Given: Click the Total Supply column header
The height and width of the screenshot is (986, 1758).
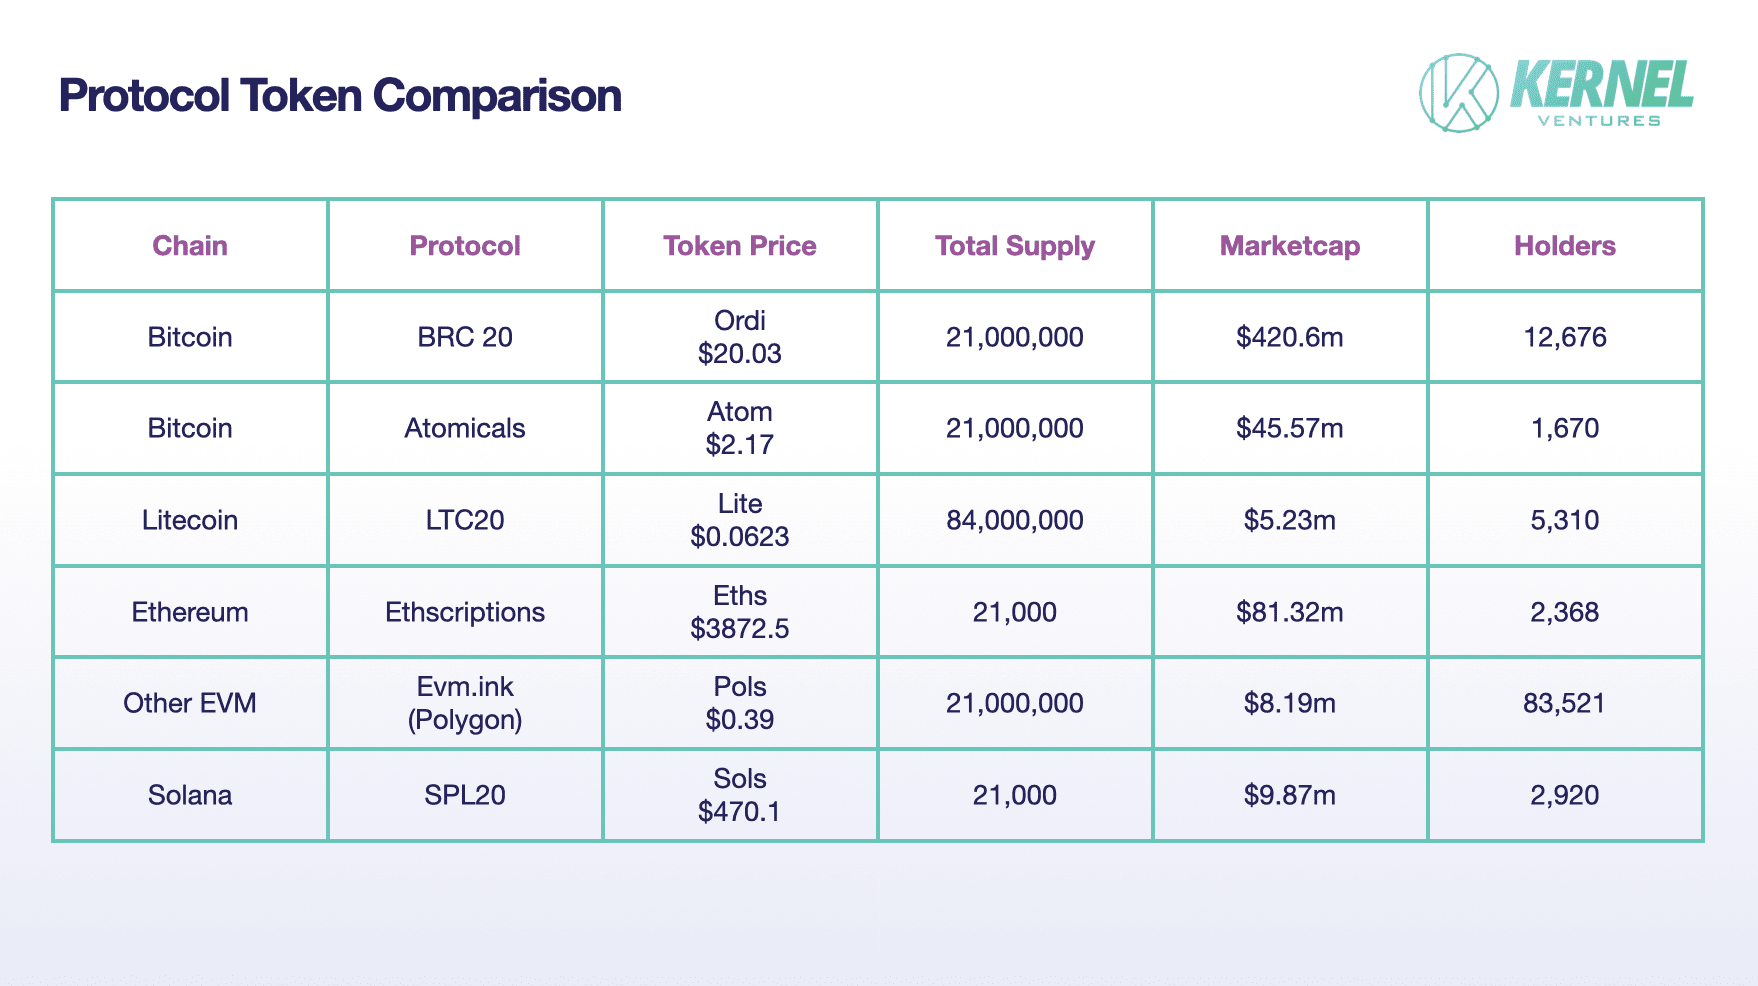Looking at the screenshot, I should click(x=1015, y=246).
